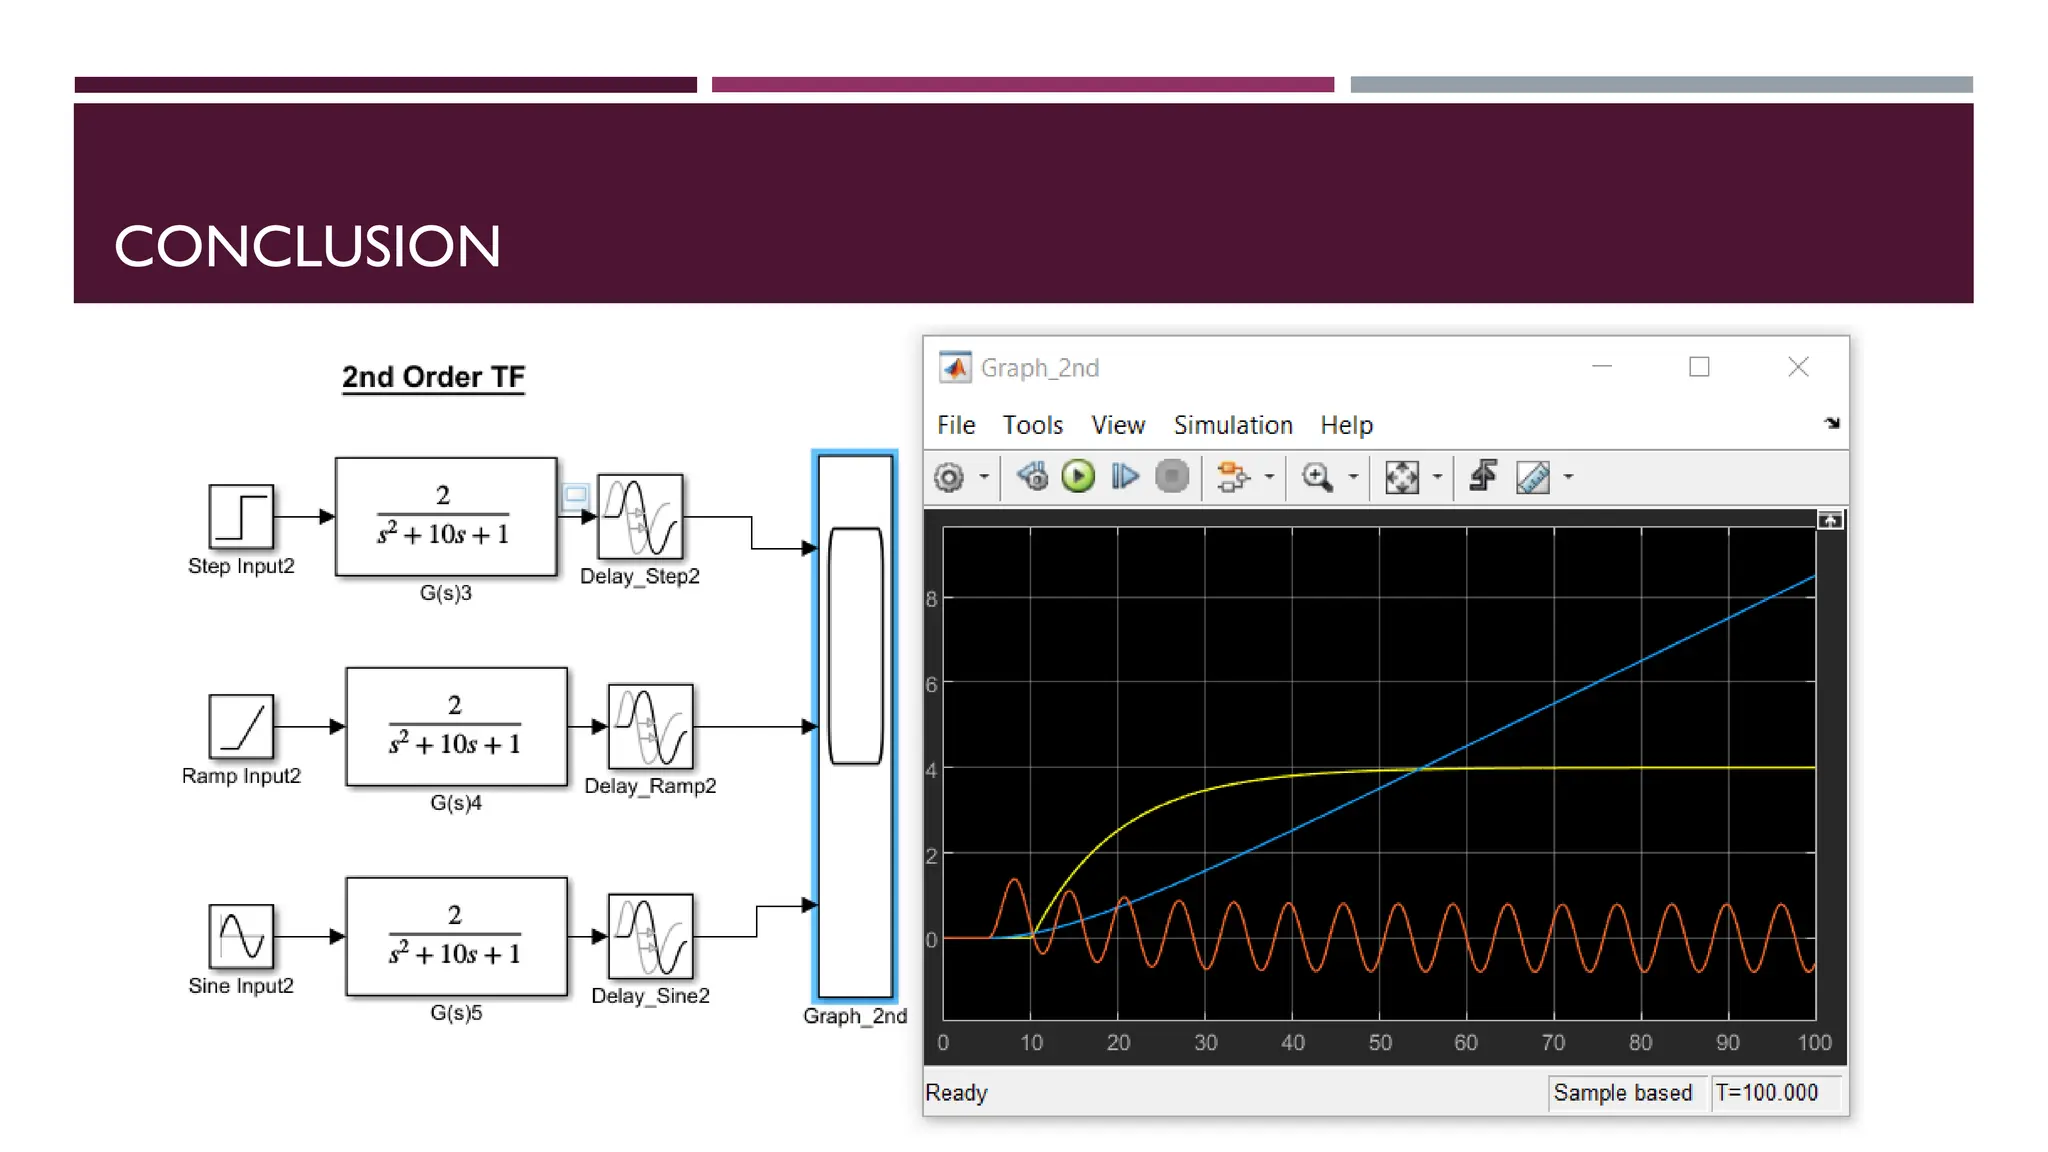Open scope configuration properties gear
Viewport: 2048px width, 1152px height.
[x=948, y=477]
